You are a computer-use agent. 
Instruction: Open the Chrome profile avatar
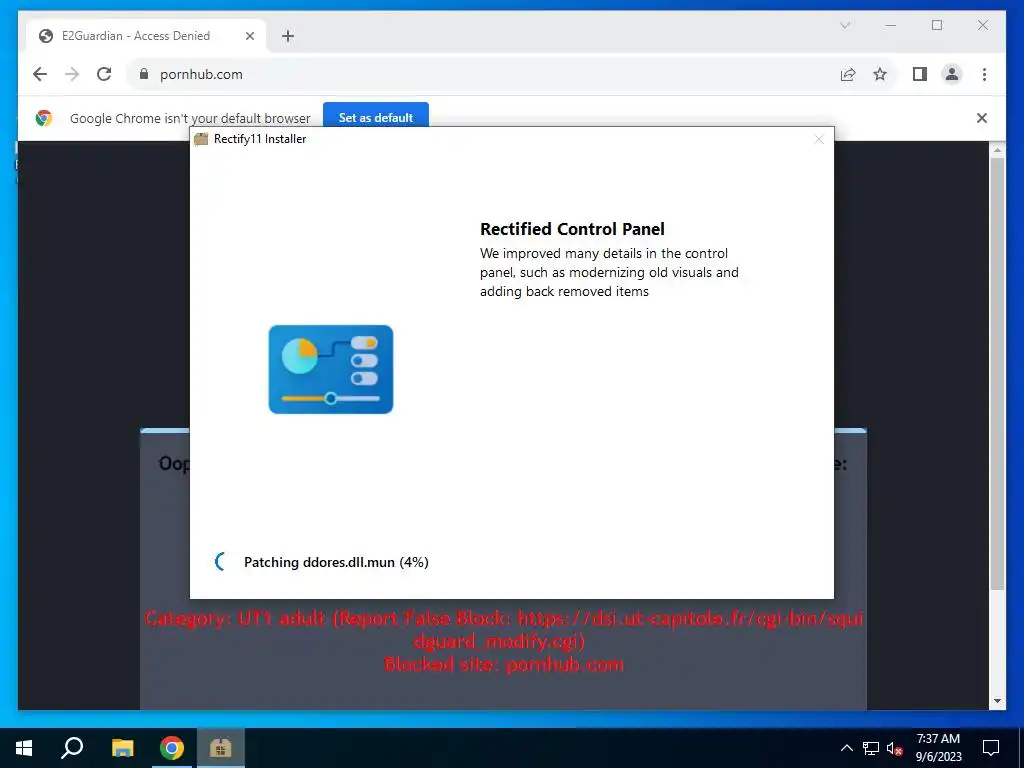point(952,74)
